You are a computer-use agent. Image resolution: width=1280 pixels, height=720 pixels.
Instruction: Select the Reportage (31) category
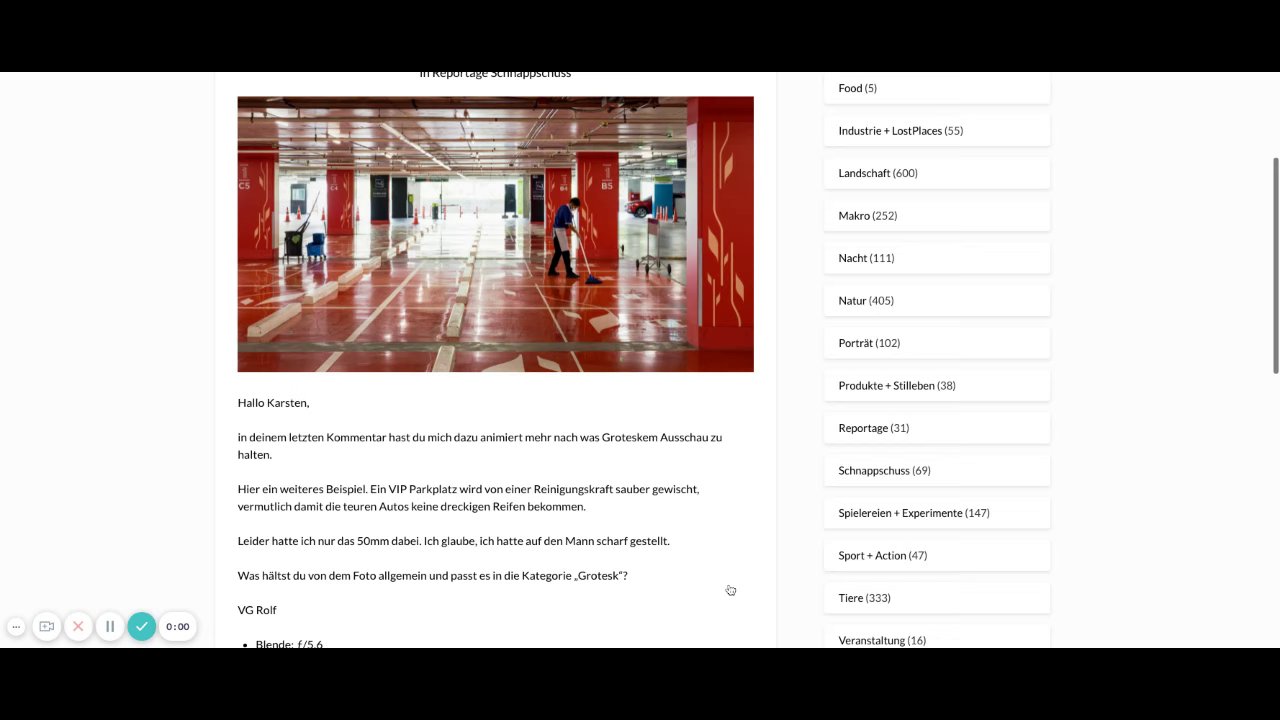pos(937,428)
